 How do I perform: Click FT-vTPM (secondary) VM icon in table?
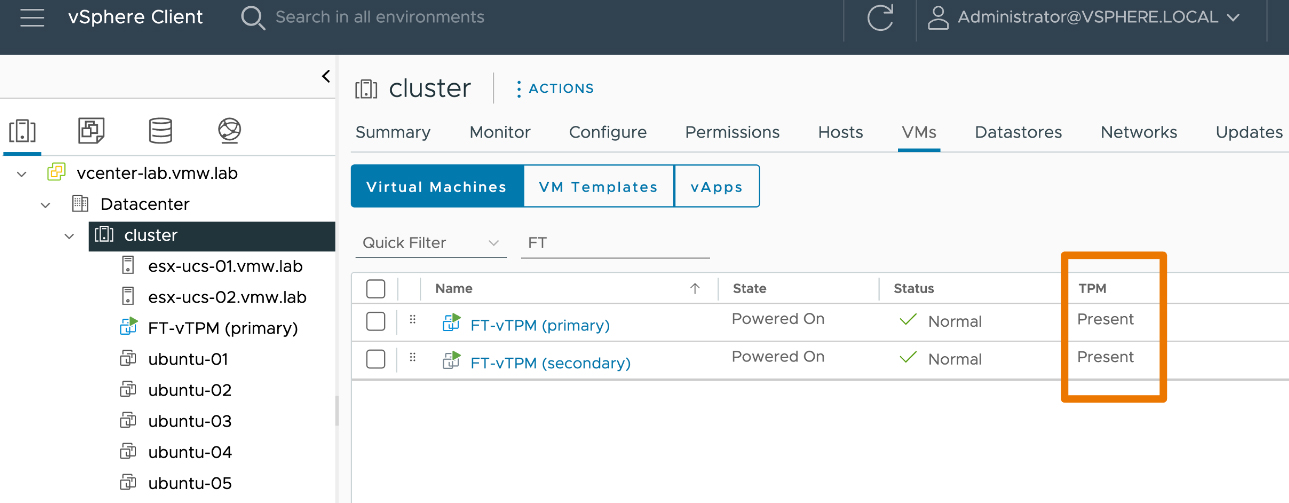tap(451, 362)
